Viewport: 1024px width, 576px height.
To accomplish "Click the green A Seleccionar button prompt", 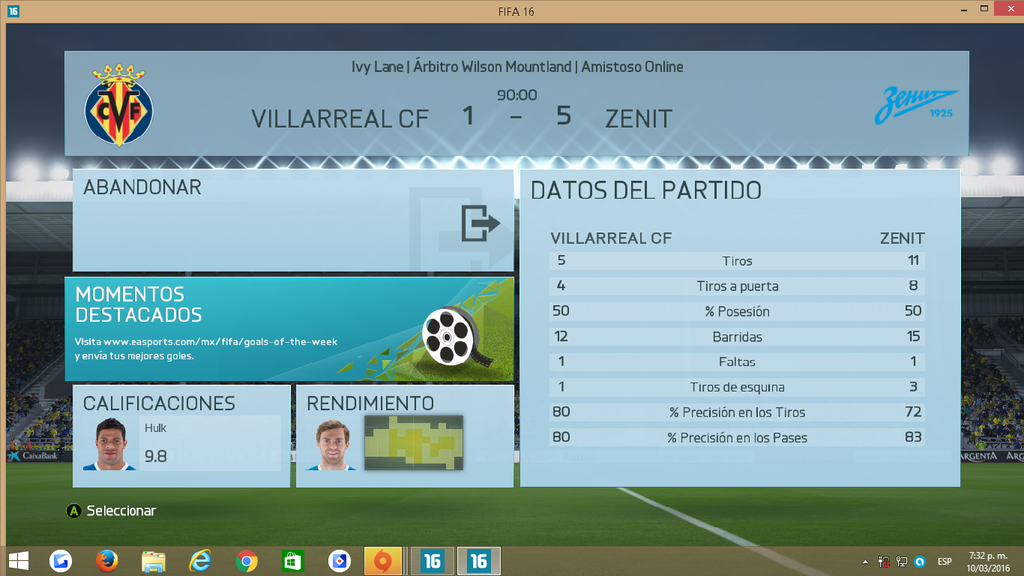I will coord(112,511).
